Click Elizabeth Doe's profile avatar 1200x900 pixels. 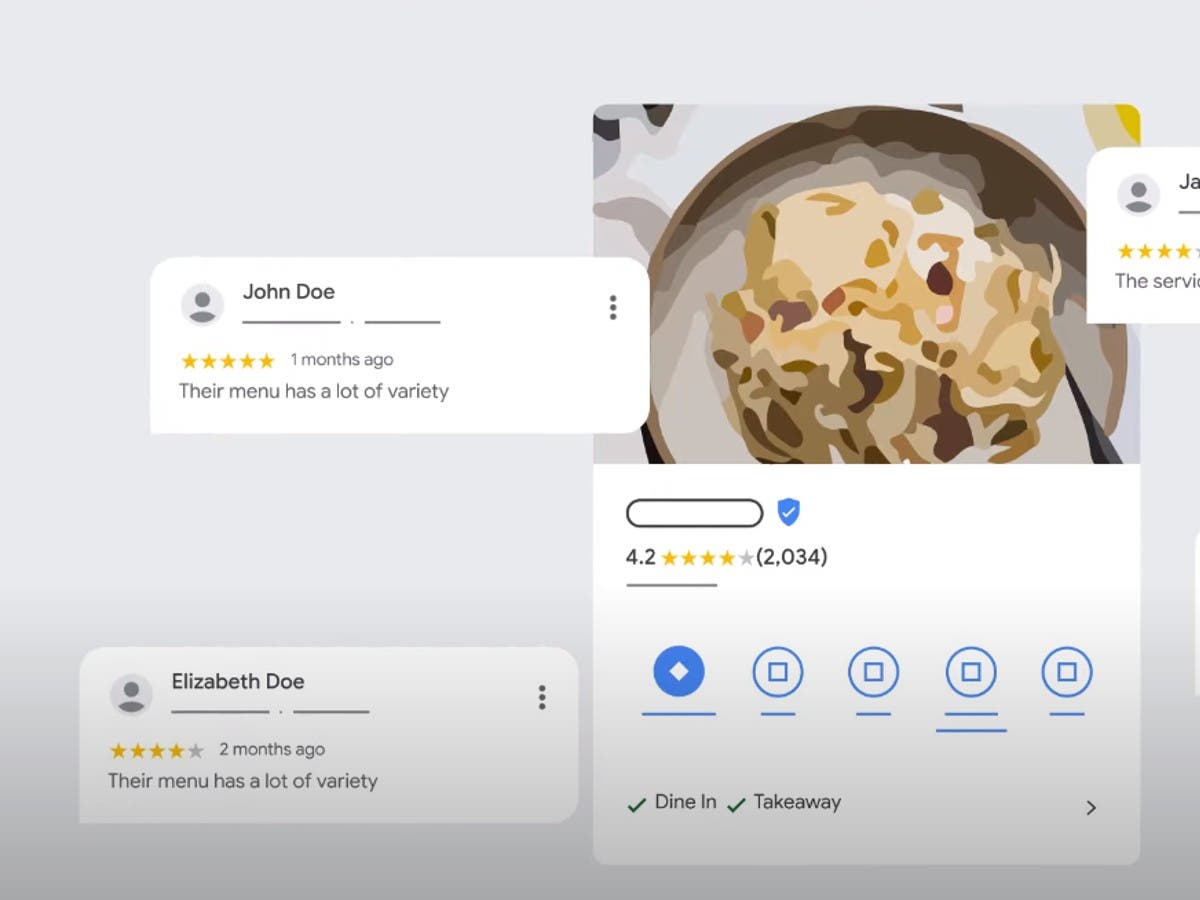click(131, 694)
